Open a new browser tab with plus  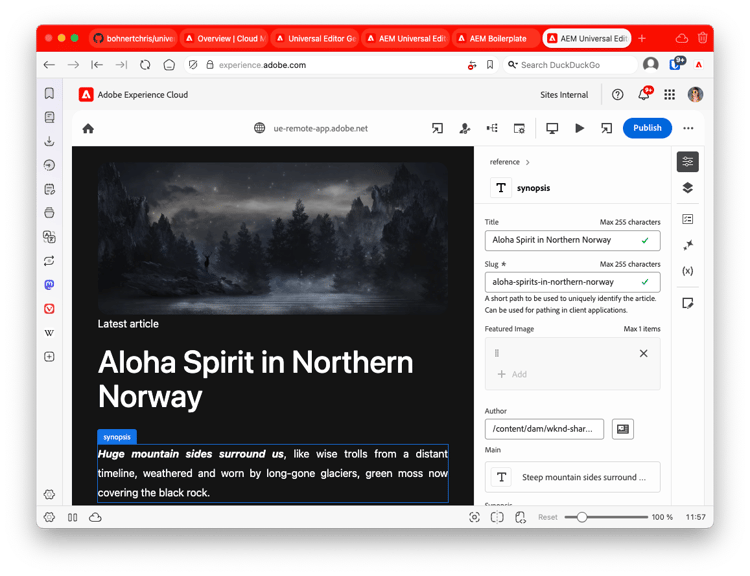coord(642,38)
